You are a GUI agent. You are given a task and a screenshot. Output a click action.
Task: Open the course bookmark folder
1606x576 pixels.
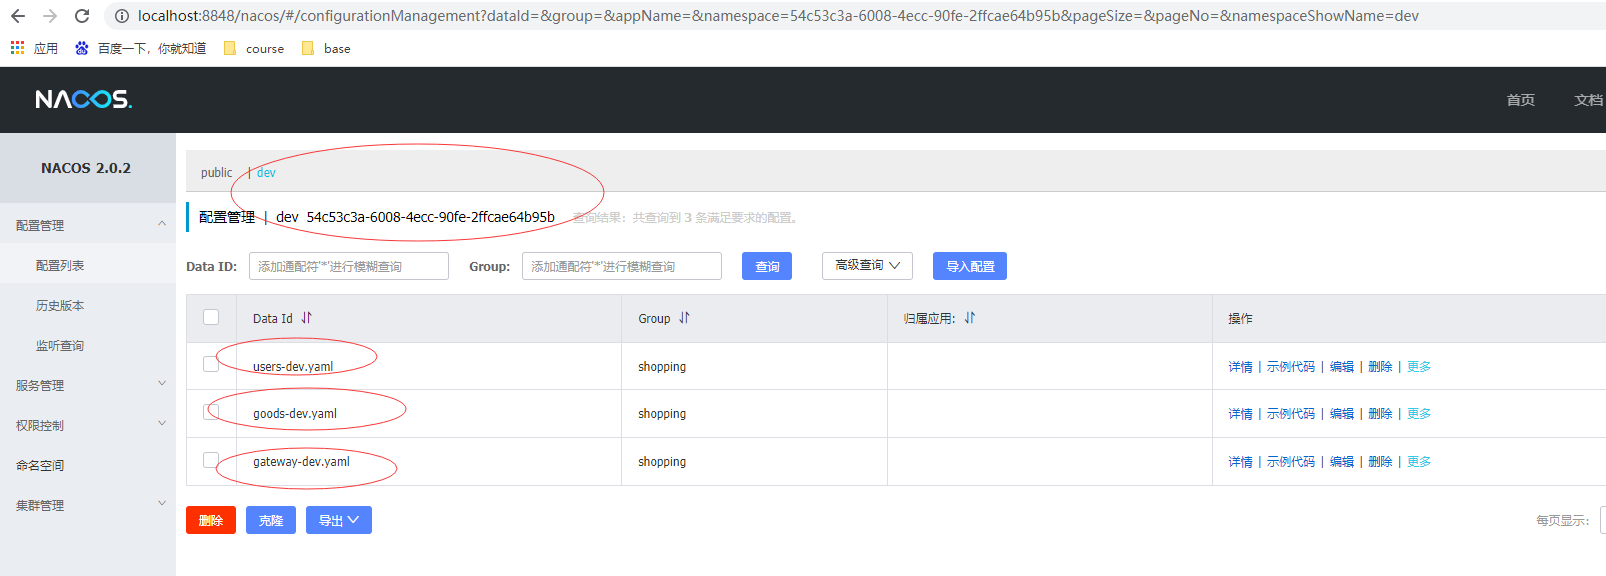pyautogui.click(x=254, y=48)
